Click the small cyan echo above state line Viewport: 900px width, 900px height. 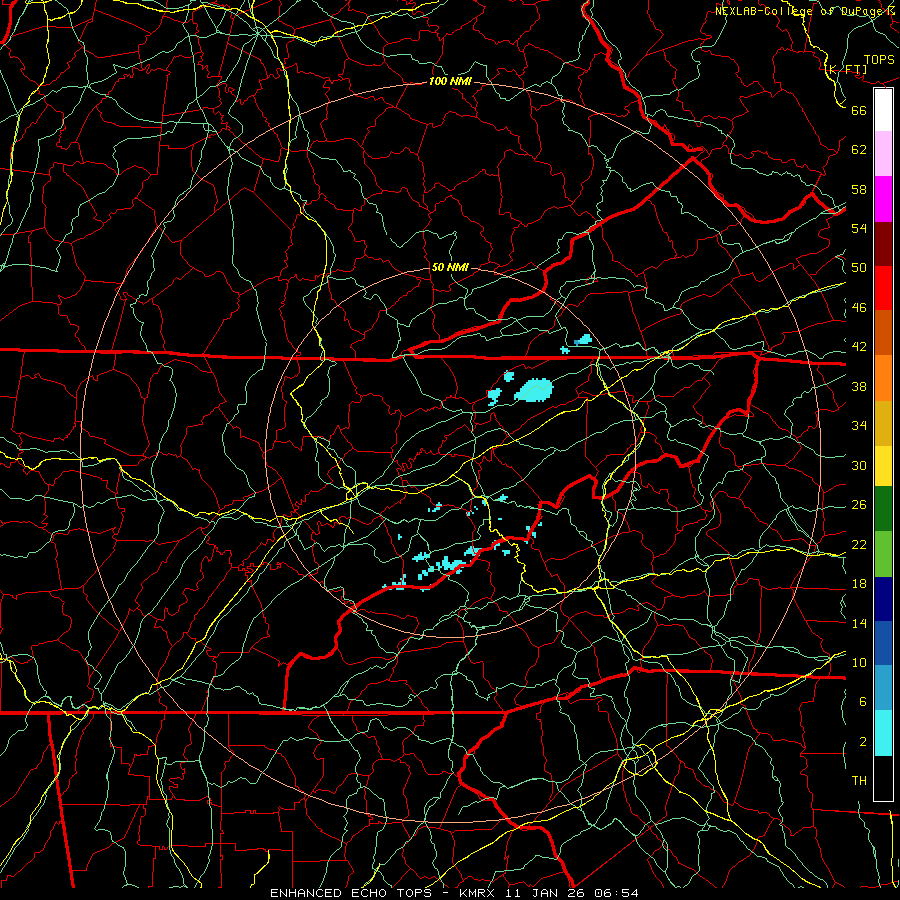point(583,339)
